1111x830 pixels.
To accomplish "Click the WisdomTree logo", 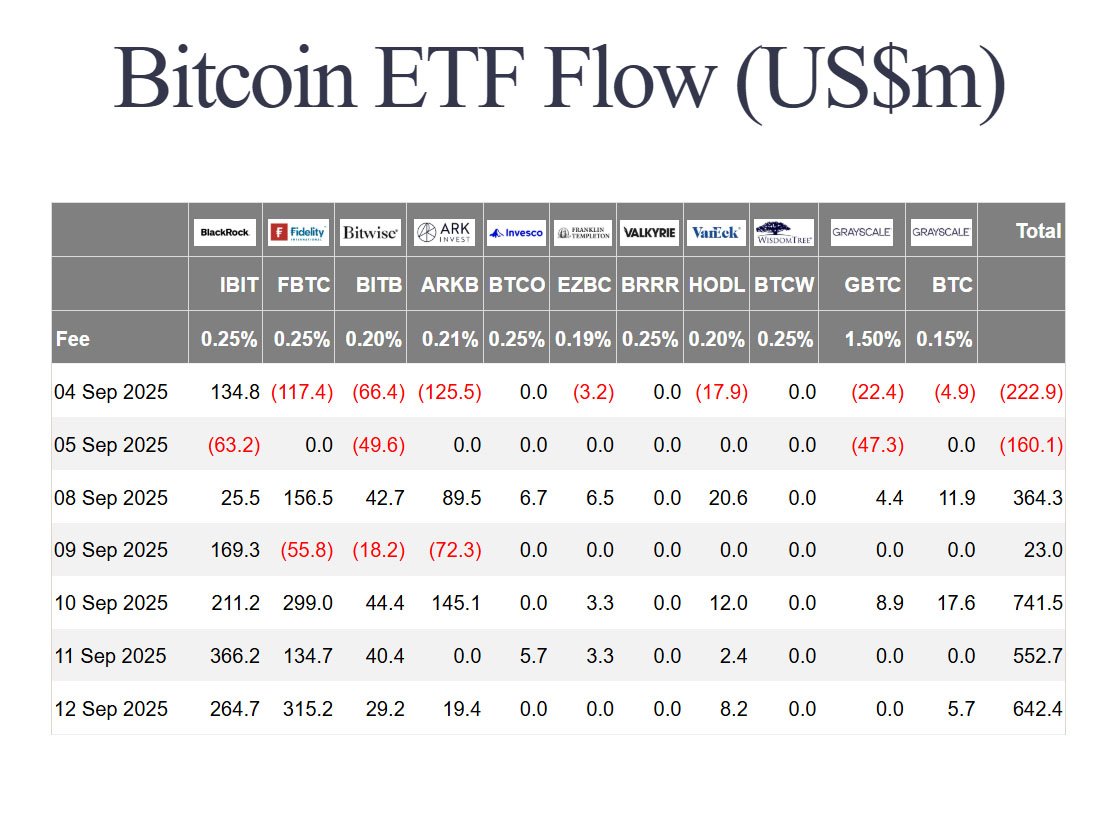I will (x=784, y=232).
